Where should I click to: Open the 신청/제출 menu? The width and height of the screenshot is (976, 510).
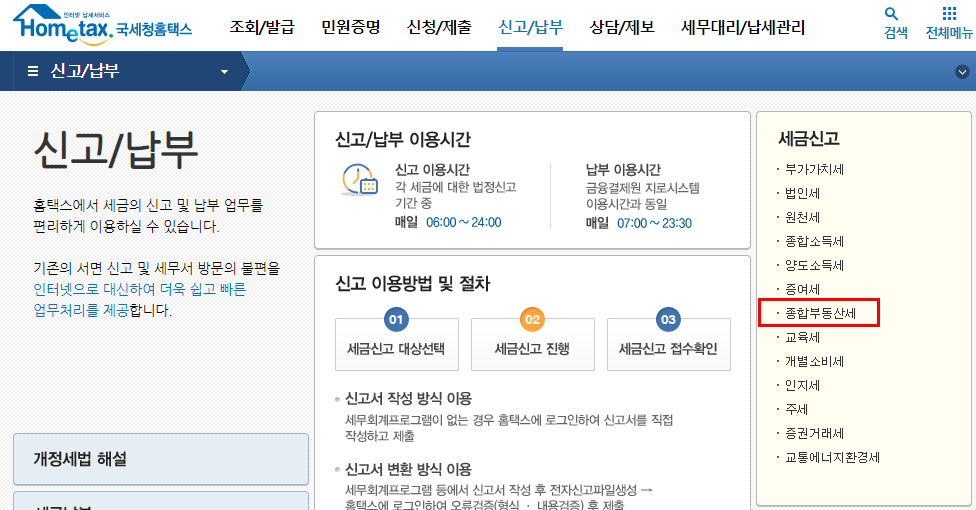(x=439, y=27)
